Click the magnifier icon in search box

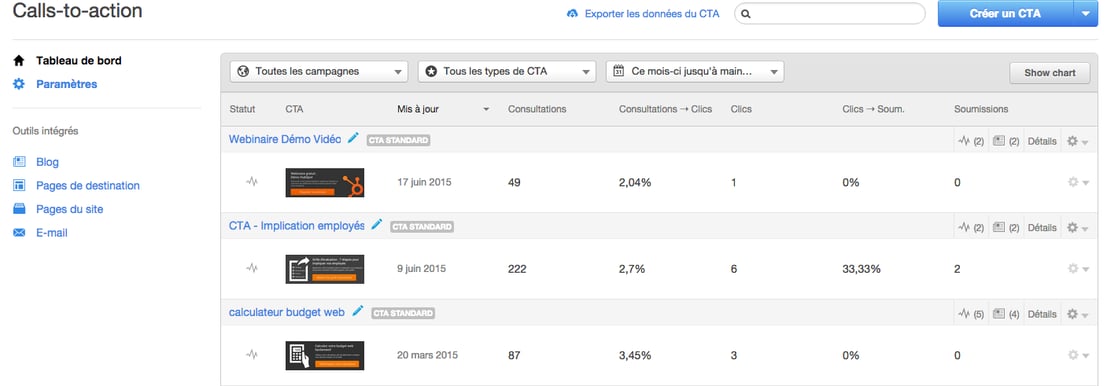click(746, 13)
